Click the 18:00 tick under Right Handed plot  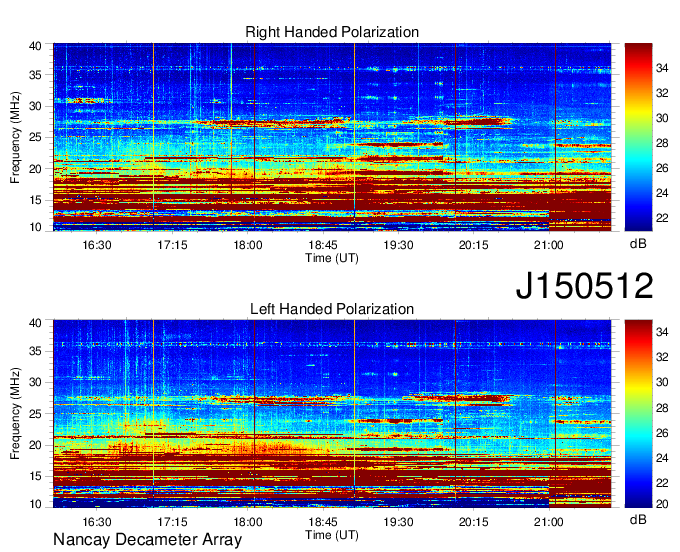248,245
